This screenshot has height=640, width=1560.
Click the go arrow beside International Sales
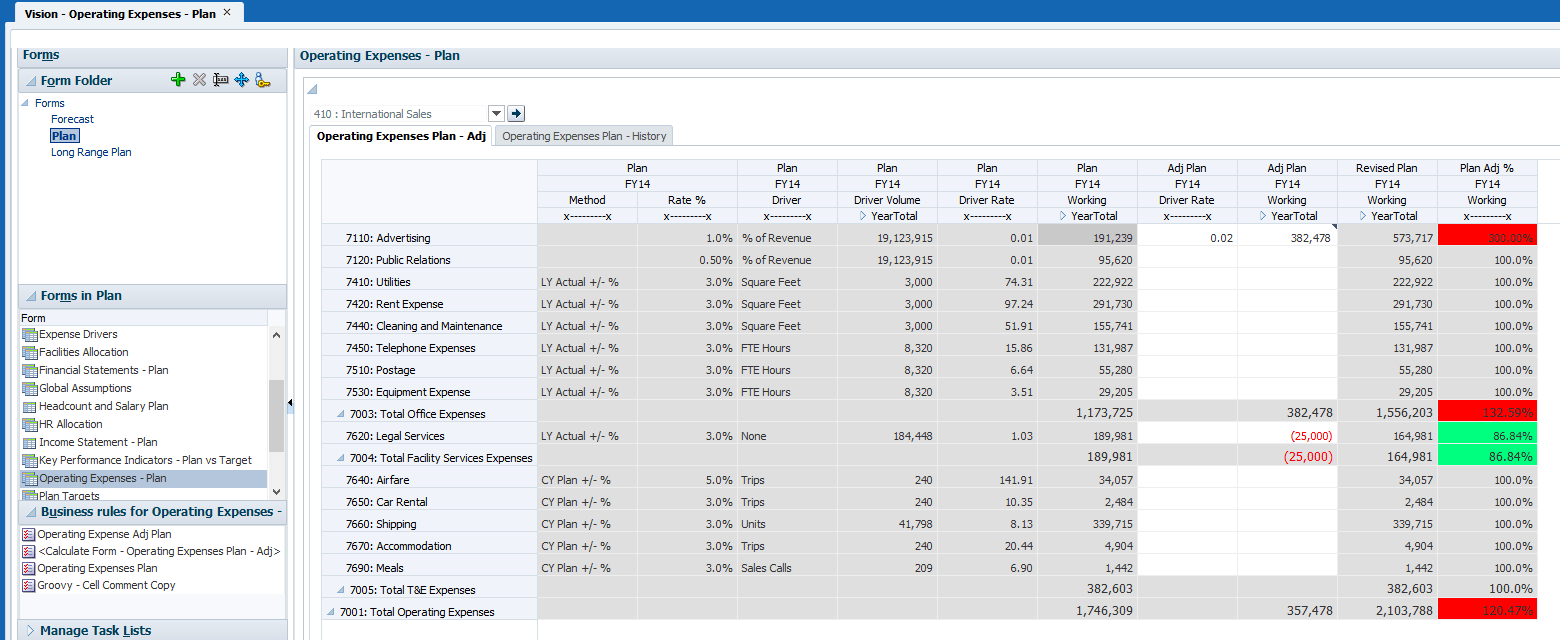(516, 114)
